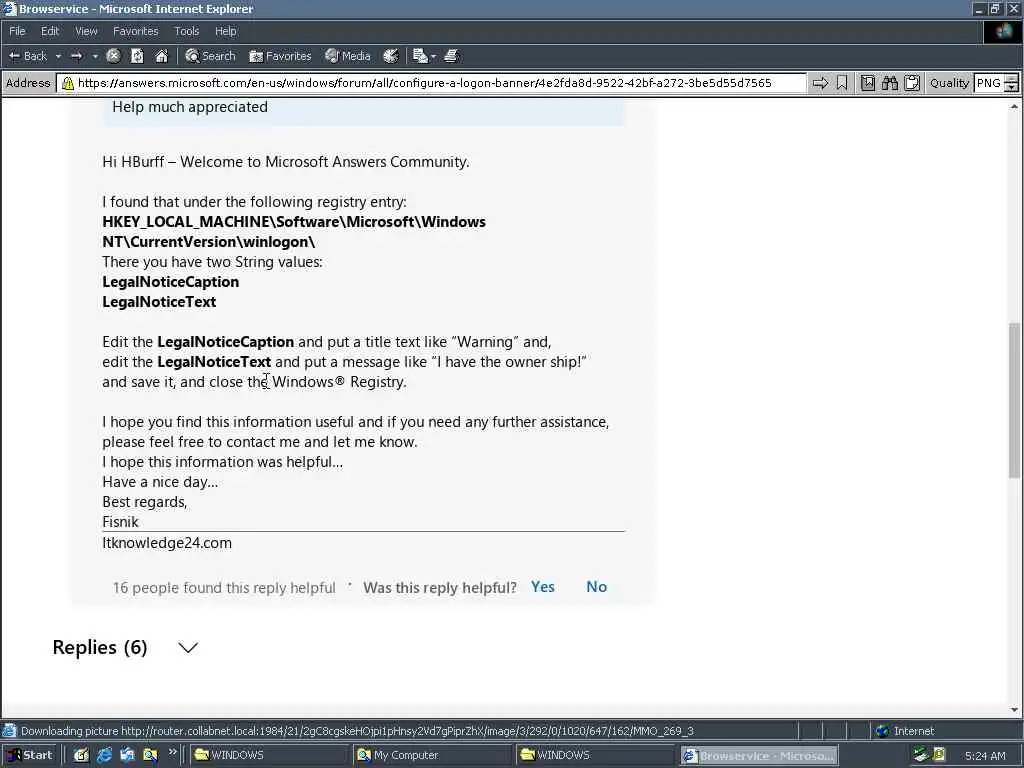
Task: Open History via the toolbar clock icon
Action: [391, 56]
